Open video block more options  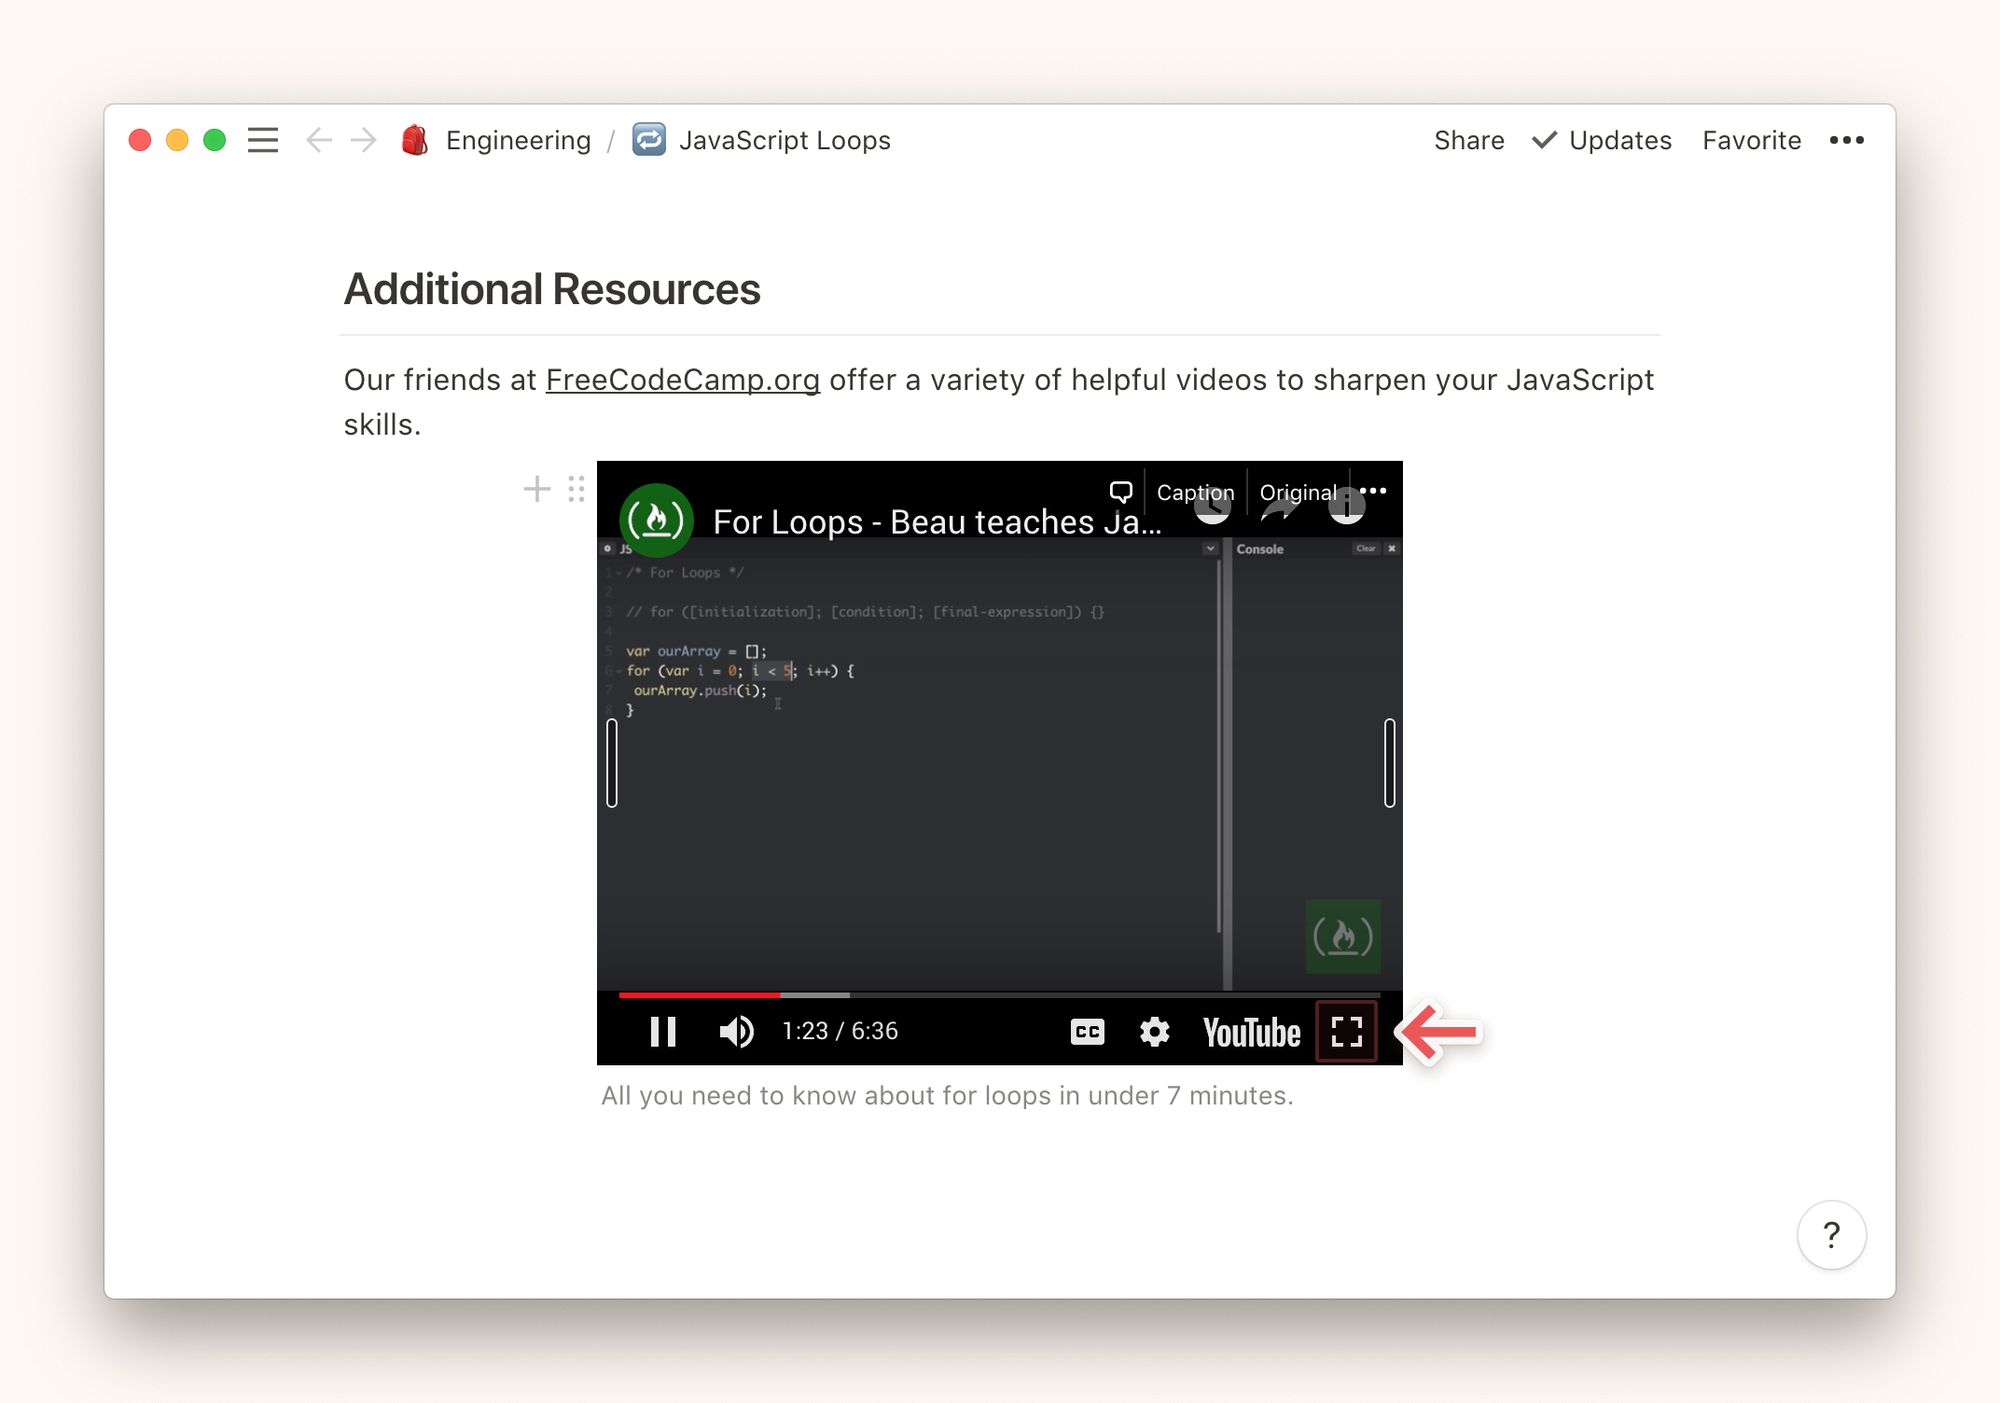tap(1373, 491)
